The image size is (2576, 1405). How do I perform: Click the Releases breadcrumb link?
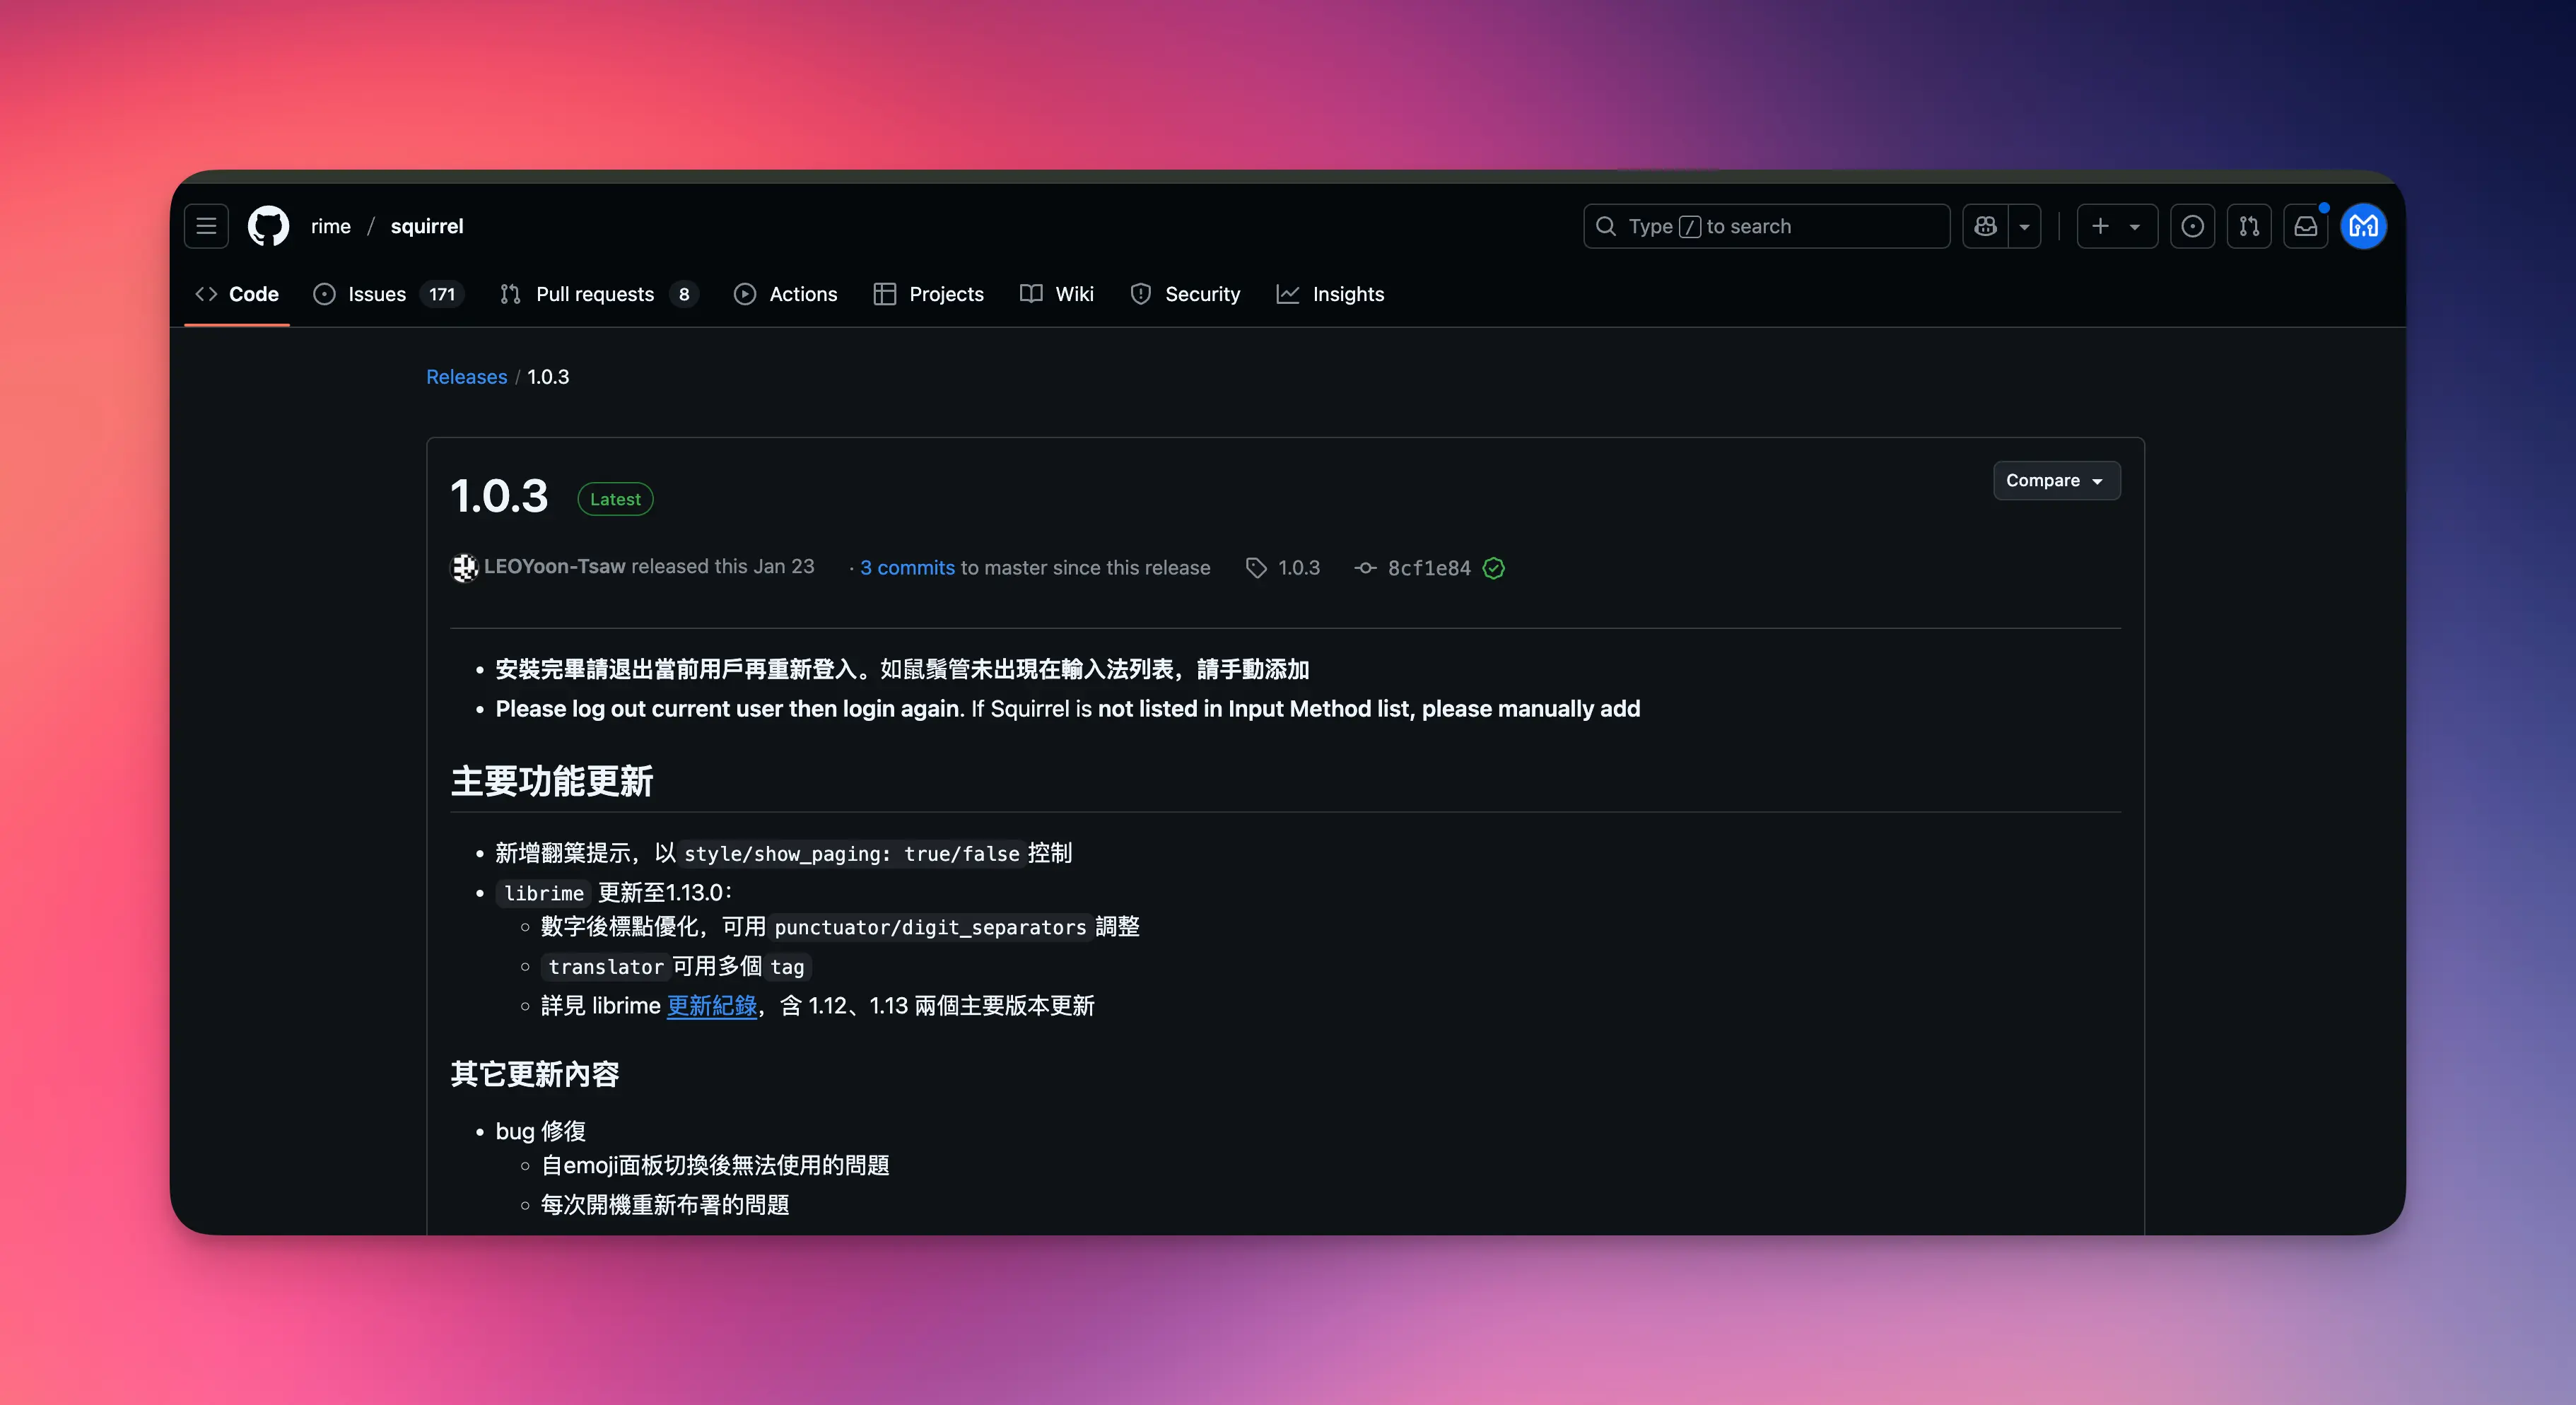[466, 377]
